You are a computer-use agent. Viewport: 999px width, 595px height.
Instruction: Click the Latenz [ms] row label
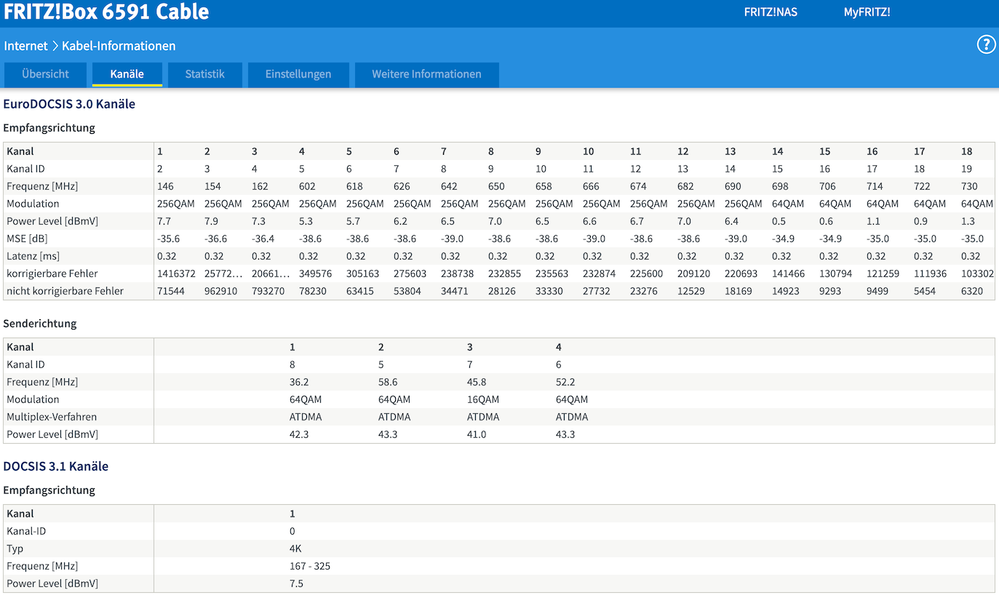(33, 256)
